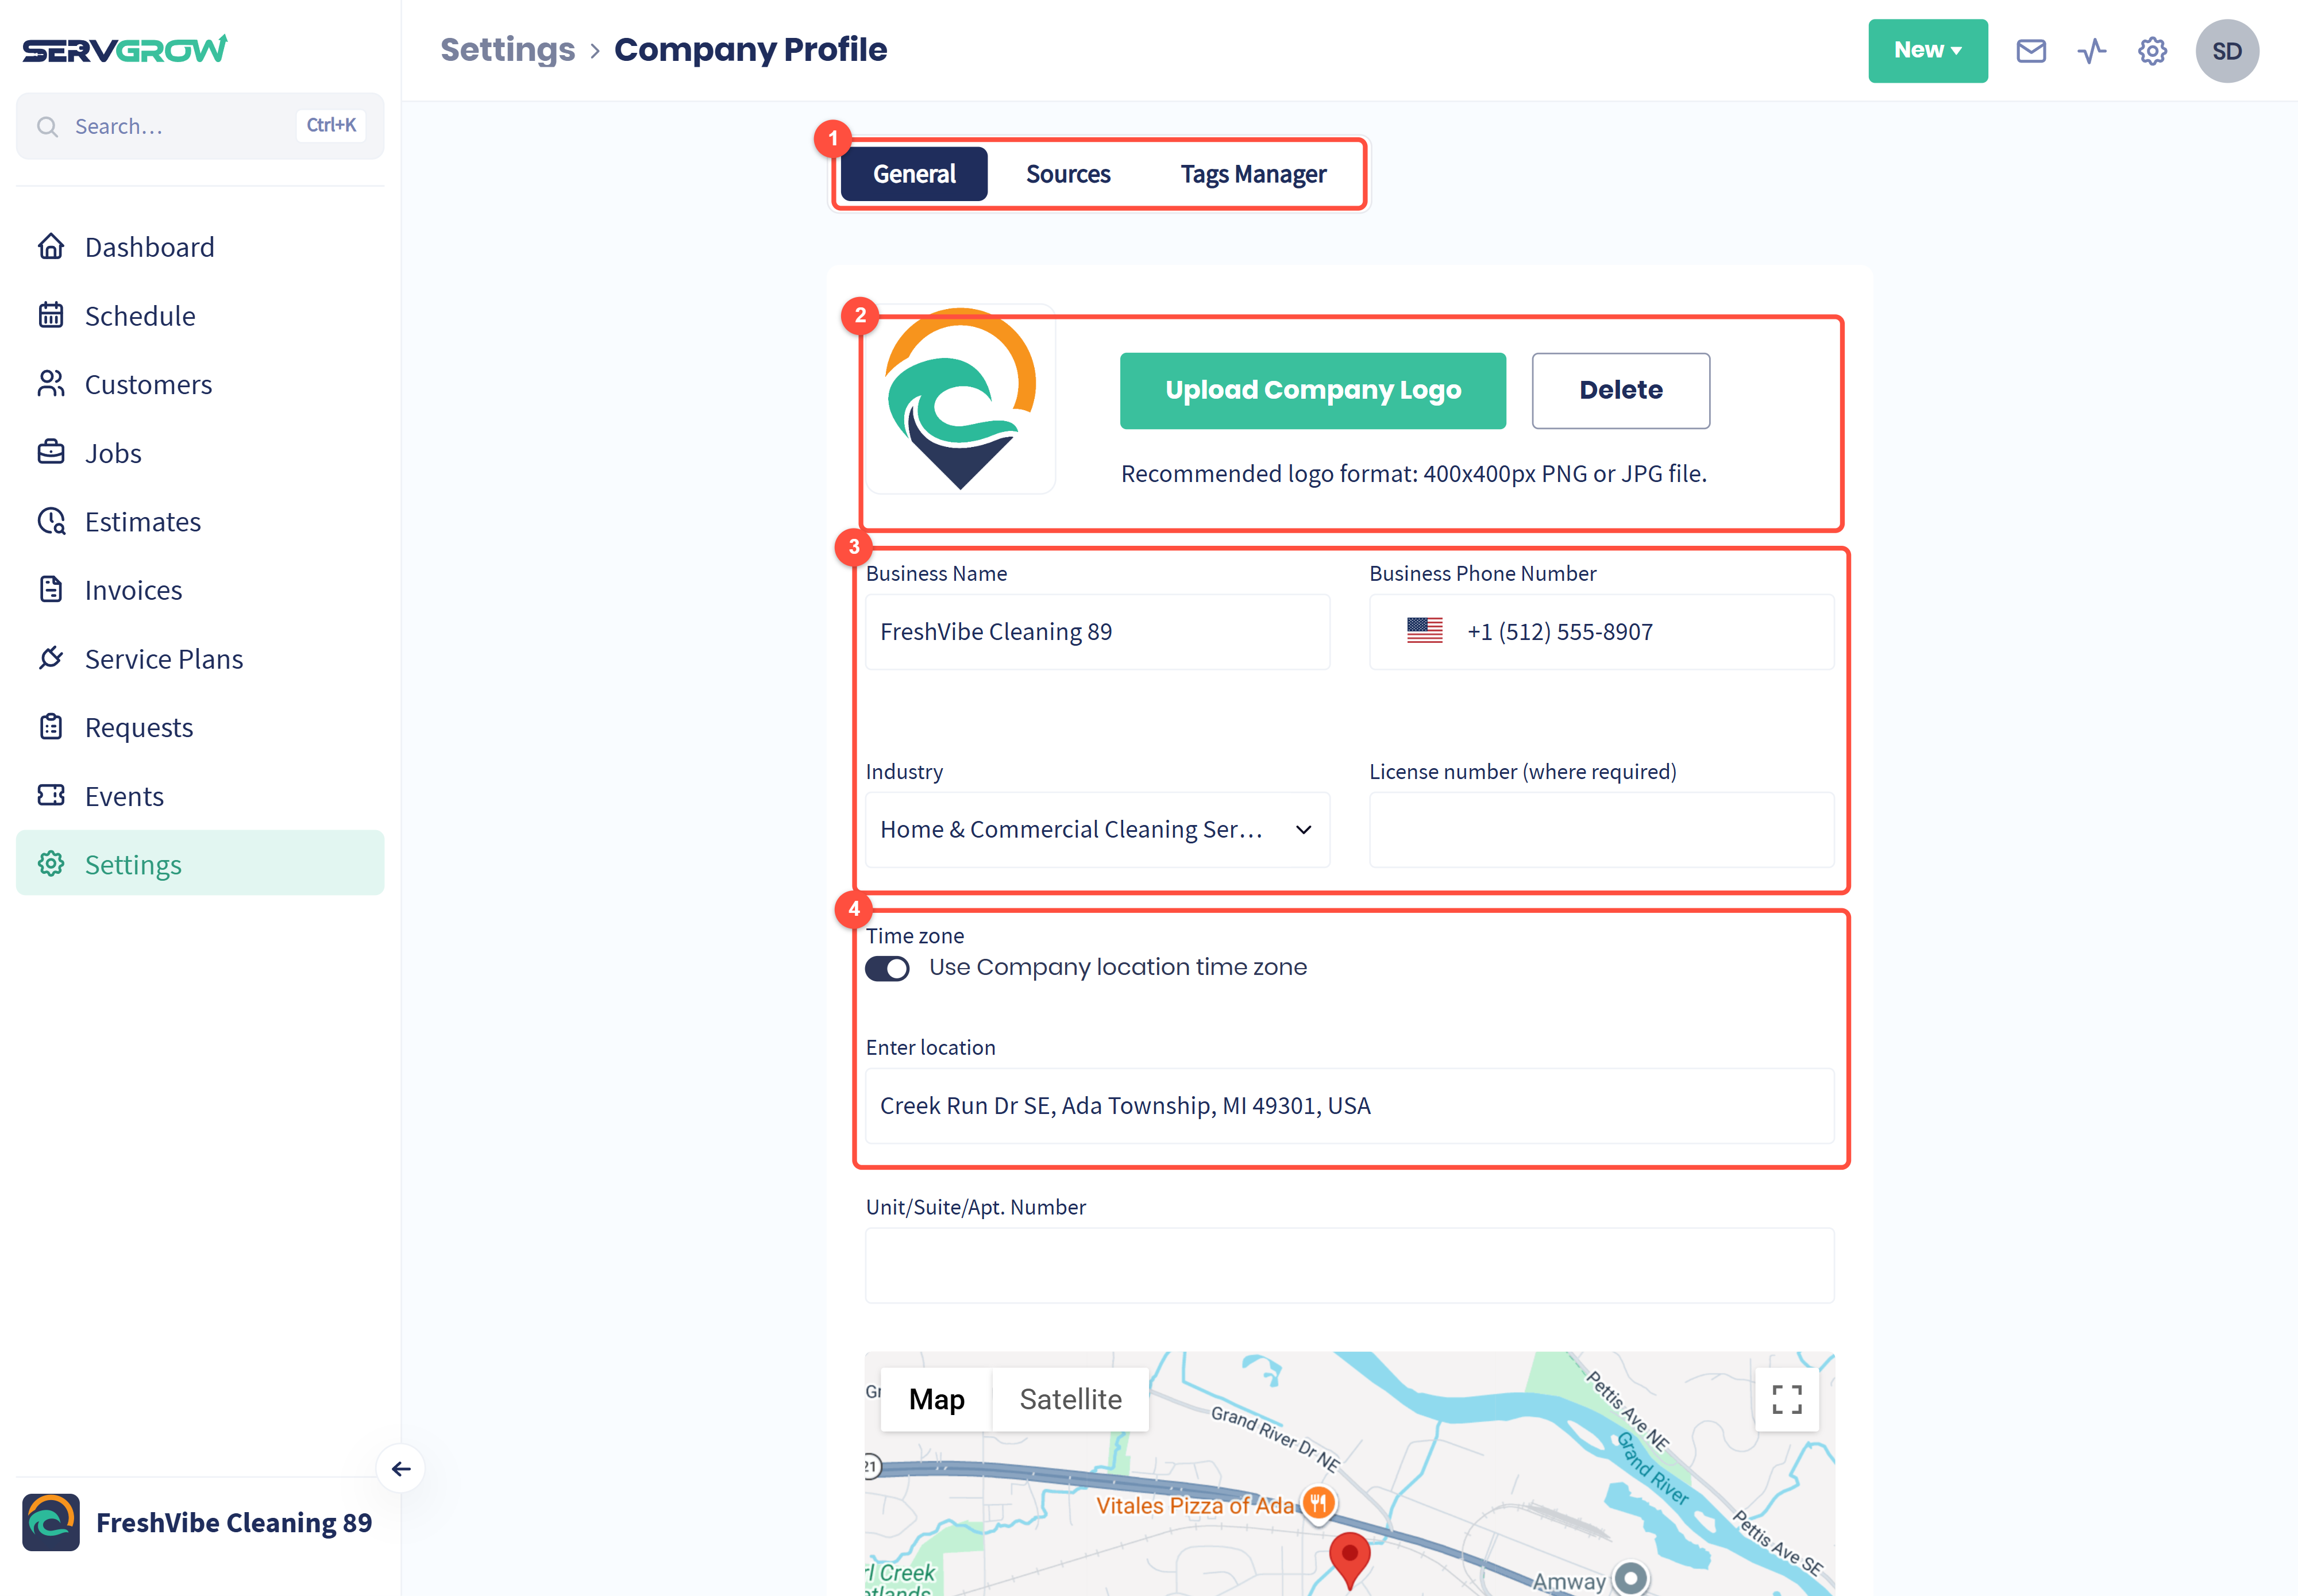Click the Settings breadcrumb link

(x=508, y=49)
